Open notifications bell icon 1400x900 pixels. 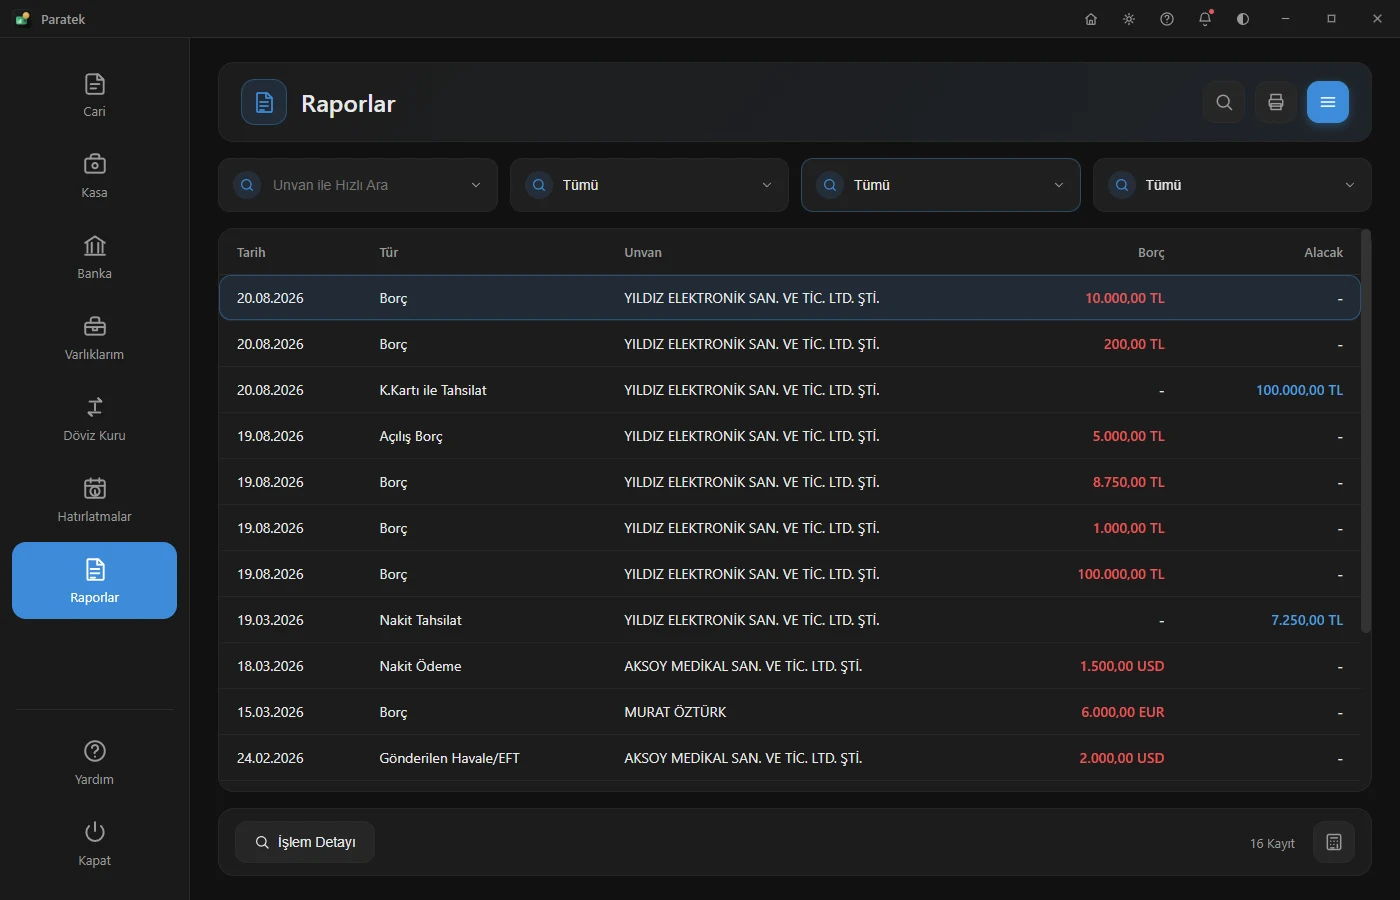(x=1205, y=19)
